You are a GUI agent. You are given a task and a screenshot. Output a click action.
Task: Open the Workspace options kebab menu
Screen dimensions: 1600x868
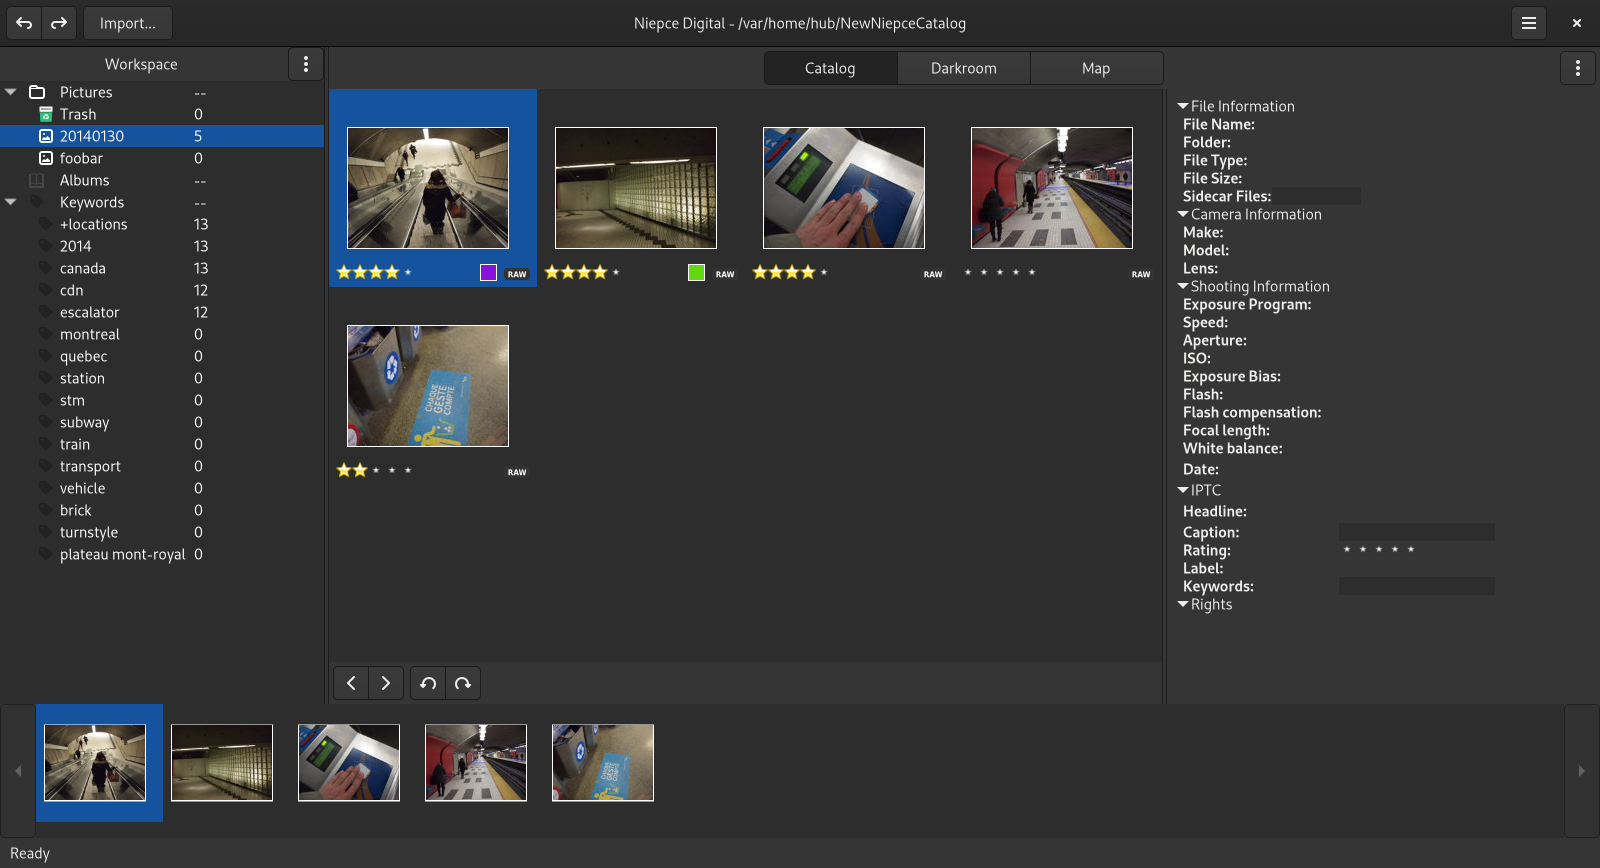(306, 64)
